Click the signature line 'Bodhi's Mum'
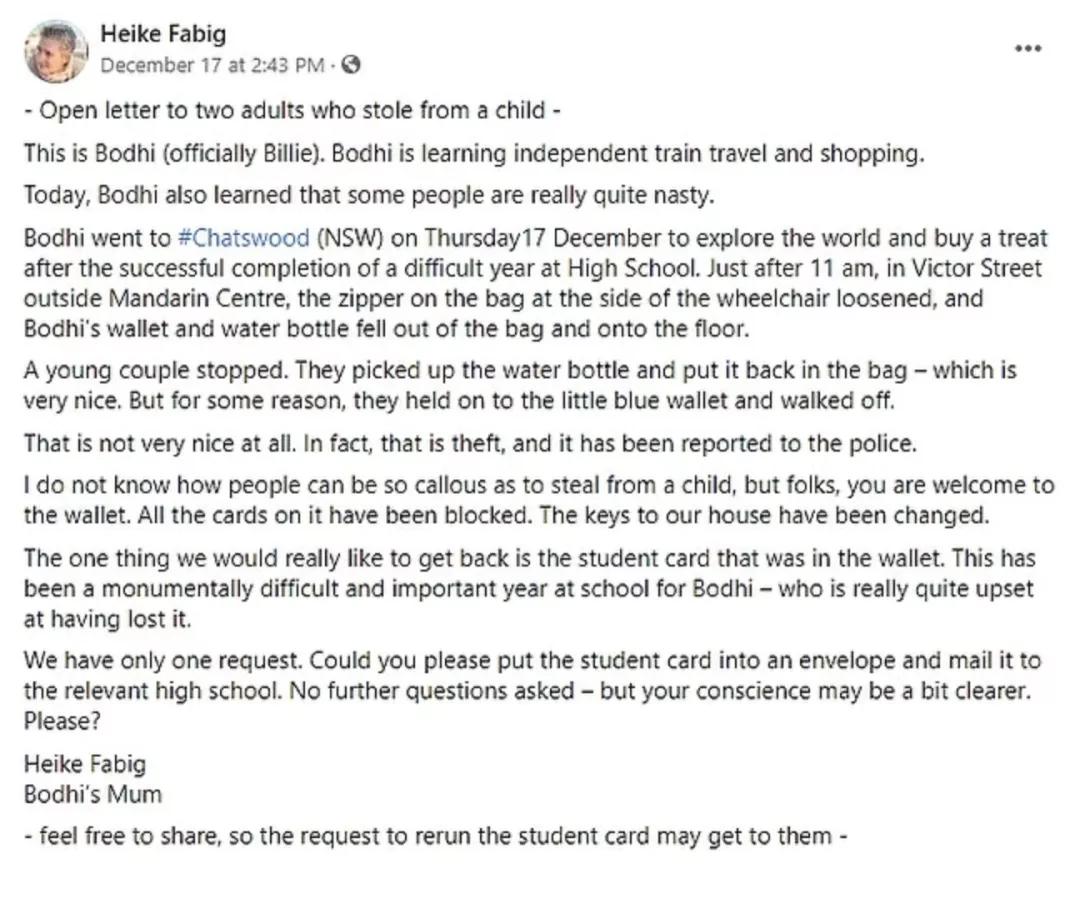Screen dimensions: 1080x918 (93, 794)
